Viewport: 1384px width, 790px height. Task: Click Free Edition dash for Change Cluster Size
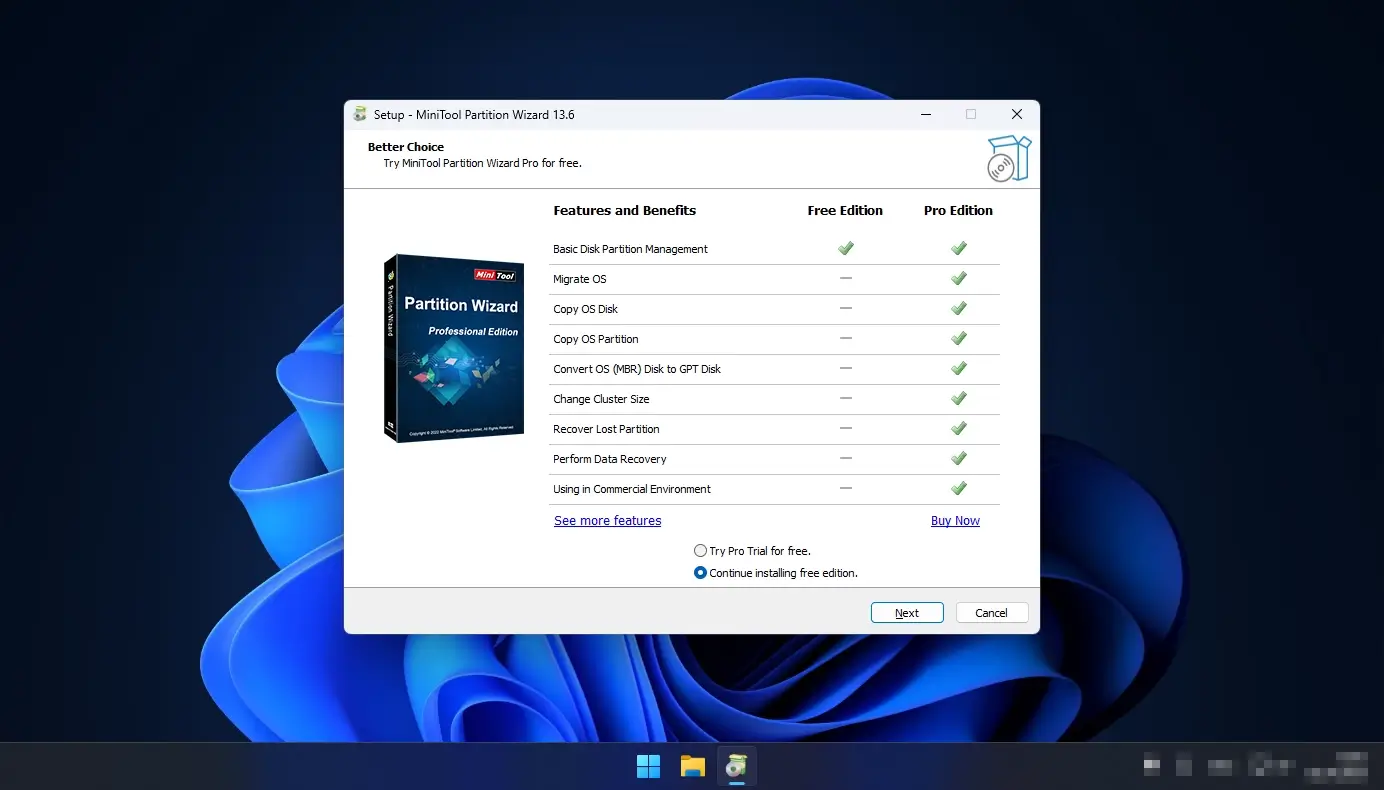pyautogui.click(x=846, y=398)
